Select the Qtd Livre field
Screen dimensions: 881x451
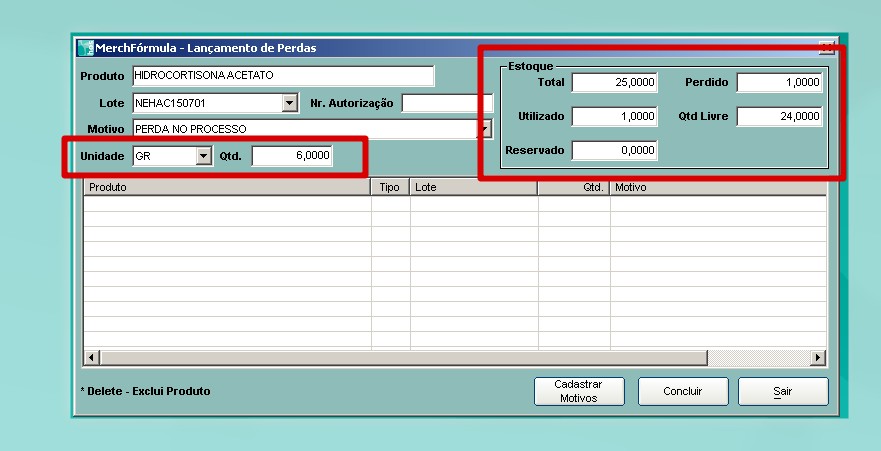point(779,116)
